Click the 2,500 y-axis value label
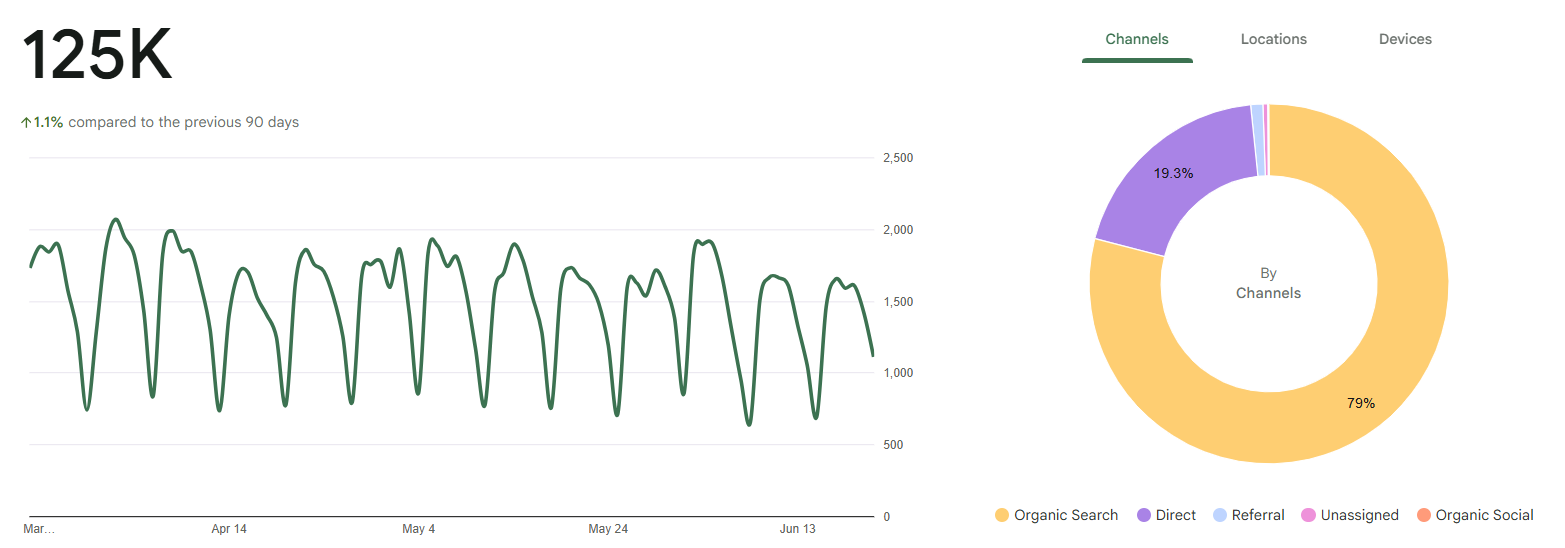 point(897,158)
